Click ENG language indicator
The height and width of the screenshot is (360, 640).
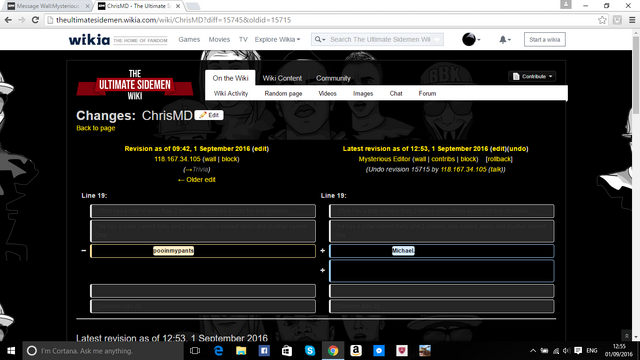592,351
